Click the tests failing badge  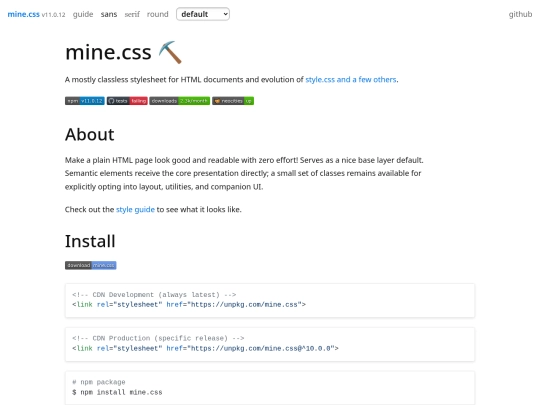[127, 101]
